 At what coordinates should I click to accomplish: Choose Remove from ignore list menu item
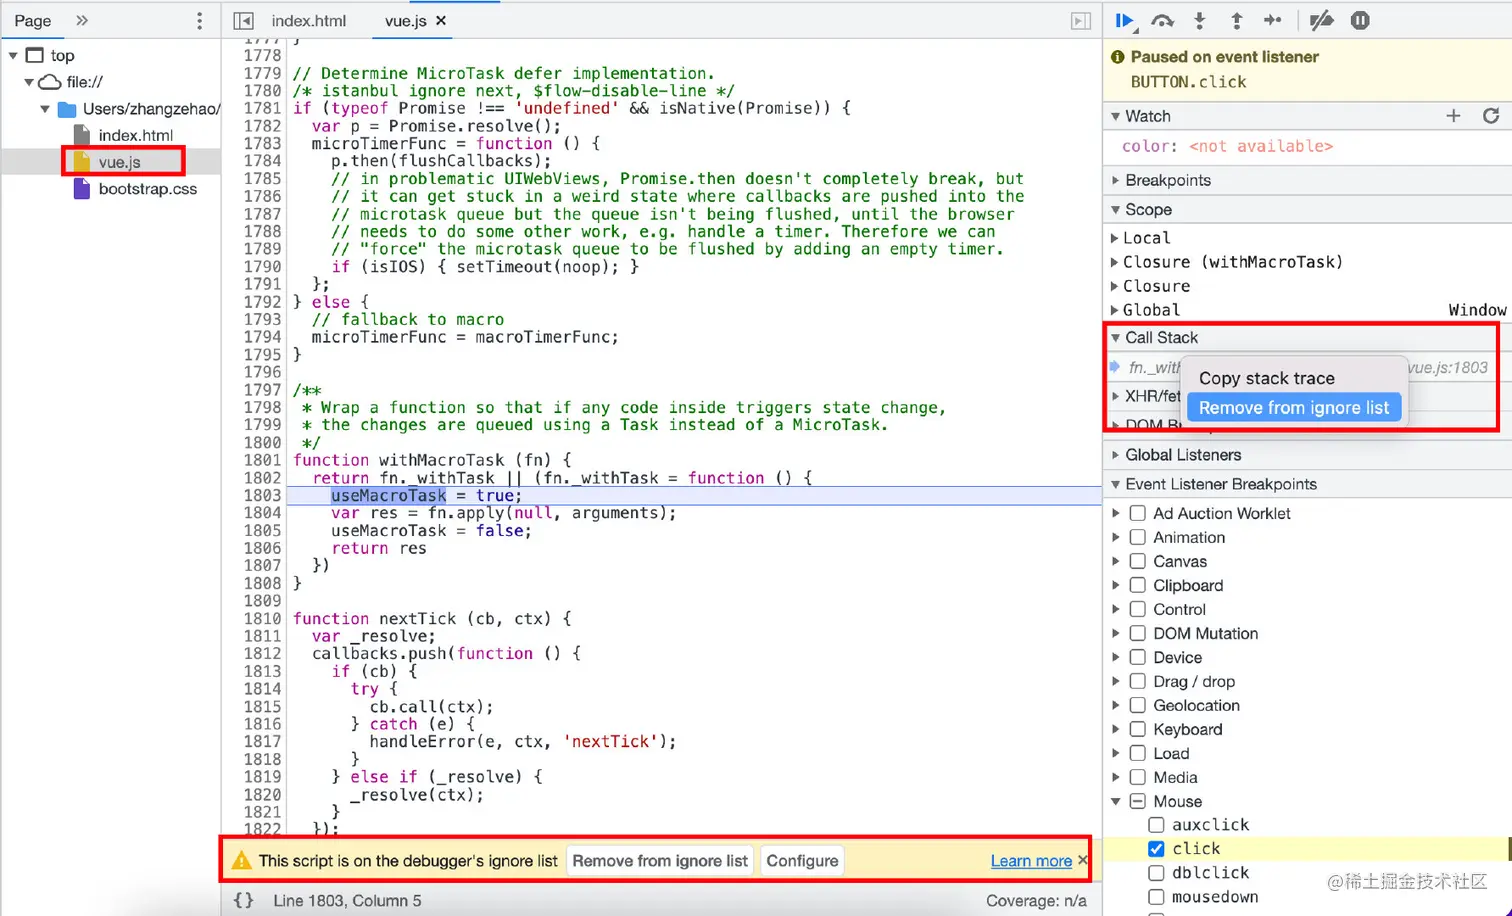[1294, 407]
